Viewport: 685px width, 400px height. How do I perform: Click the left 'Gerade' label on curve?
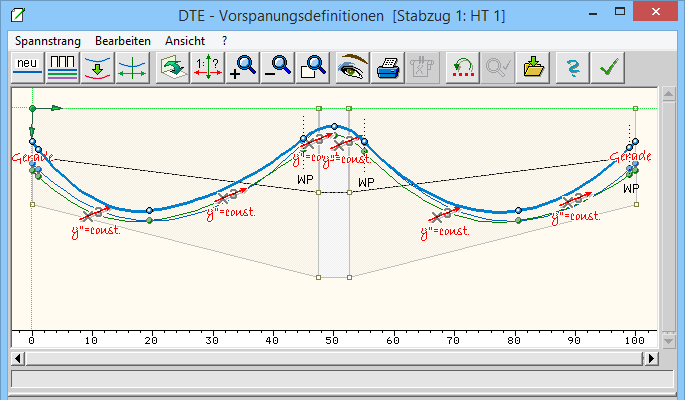pyautogui.click(x=32, y=158)
